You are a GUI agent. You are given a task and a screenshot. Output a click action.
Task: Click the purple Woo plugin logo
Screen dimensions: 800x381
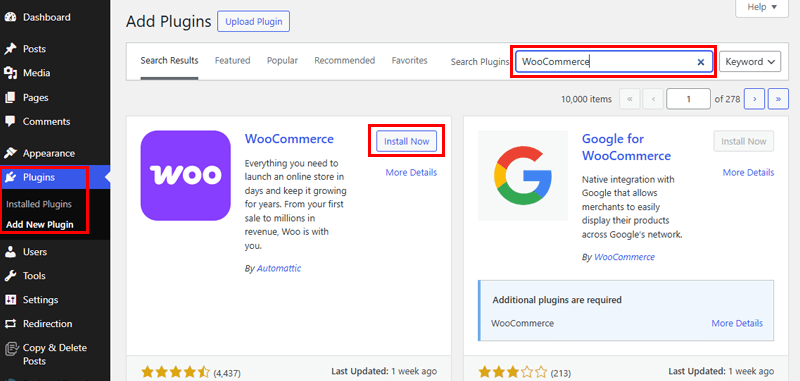coord(186,175)
